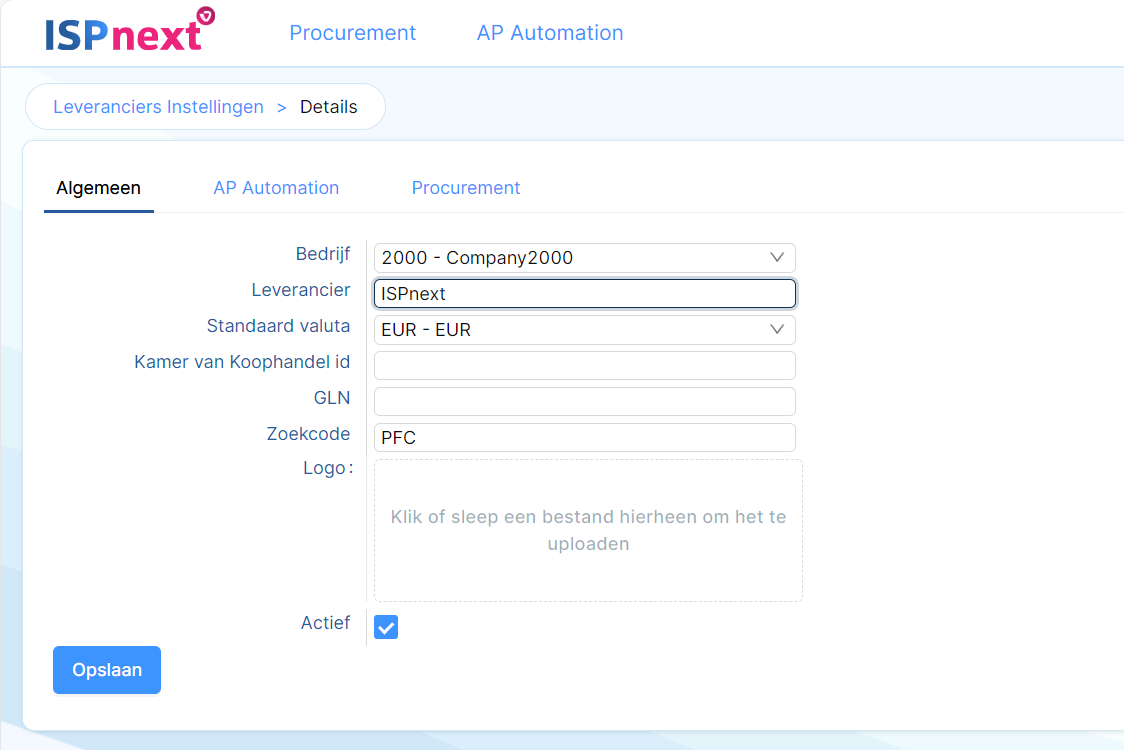Click the Kamer van Koophandel id field
This screenshot has height=750, width=1124.
[584, 366]
